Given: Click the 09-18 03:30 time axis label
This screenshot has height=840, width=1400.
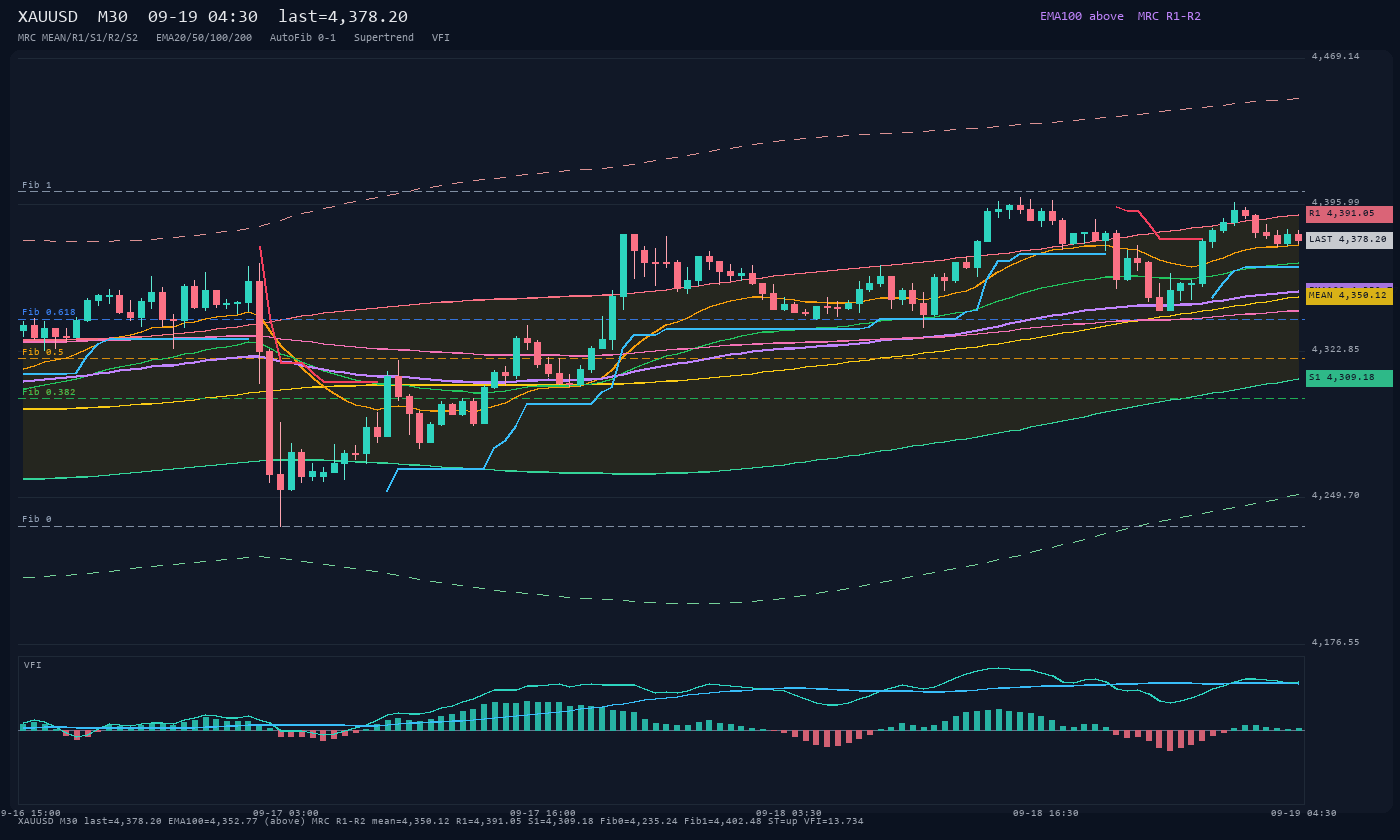Looking at the screenshot, I should [789, 813].
